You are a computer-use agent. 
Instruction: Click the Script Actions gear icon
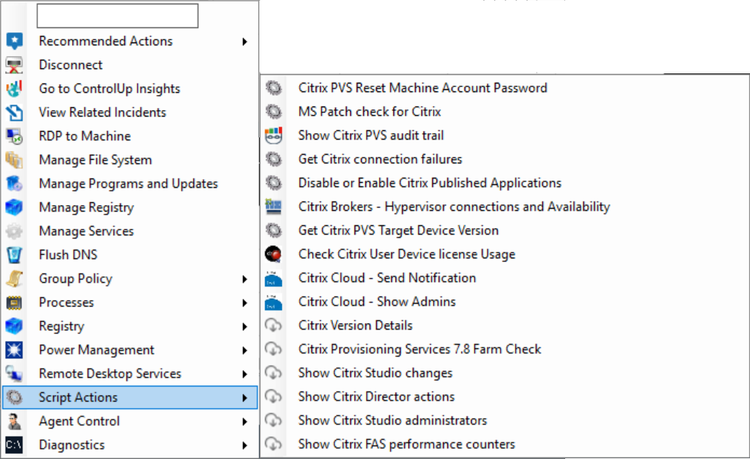click(x=14, y=397)
